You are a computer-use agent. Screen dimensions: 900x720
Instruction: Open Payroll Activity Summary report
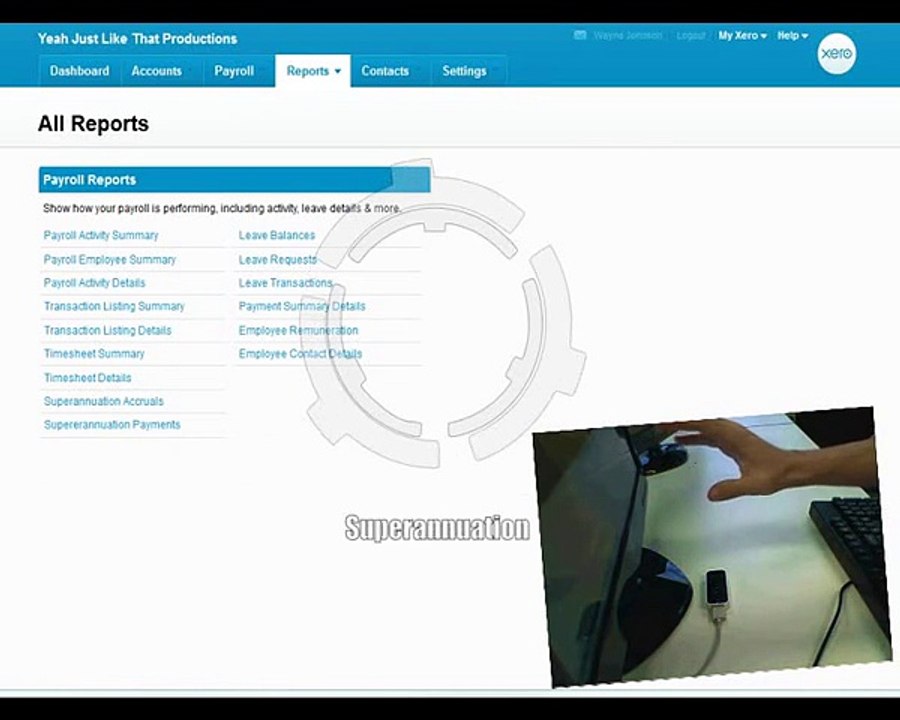(x=101, y=235)
